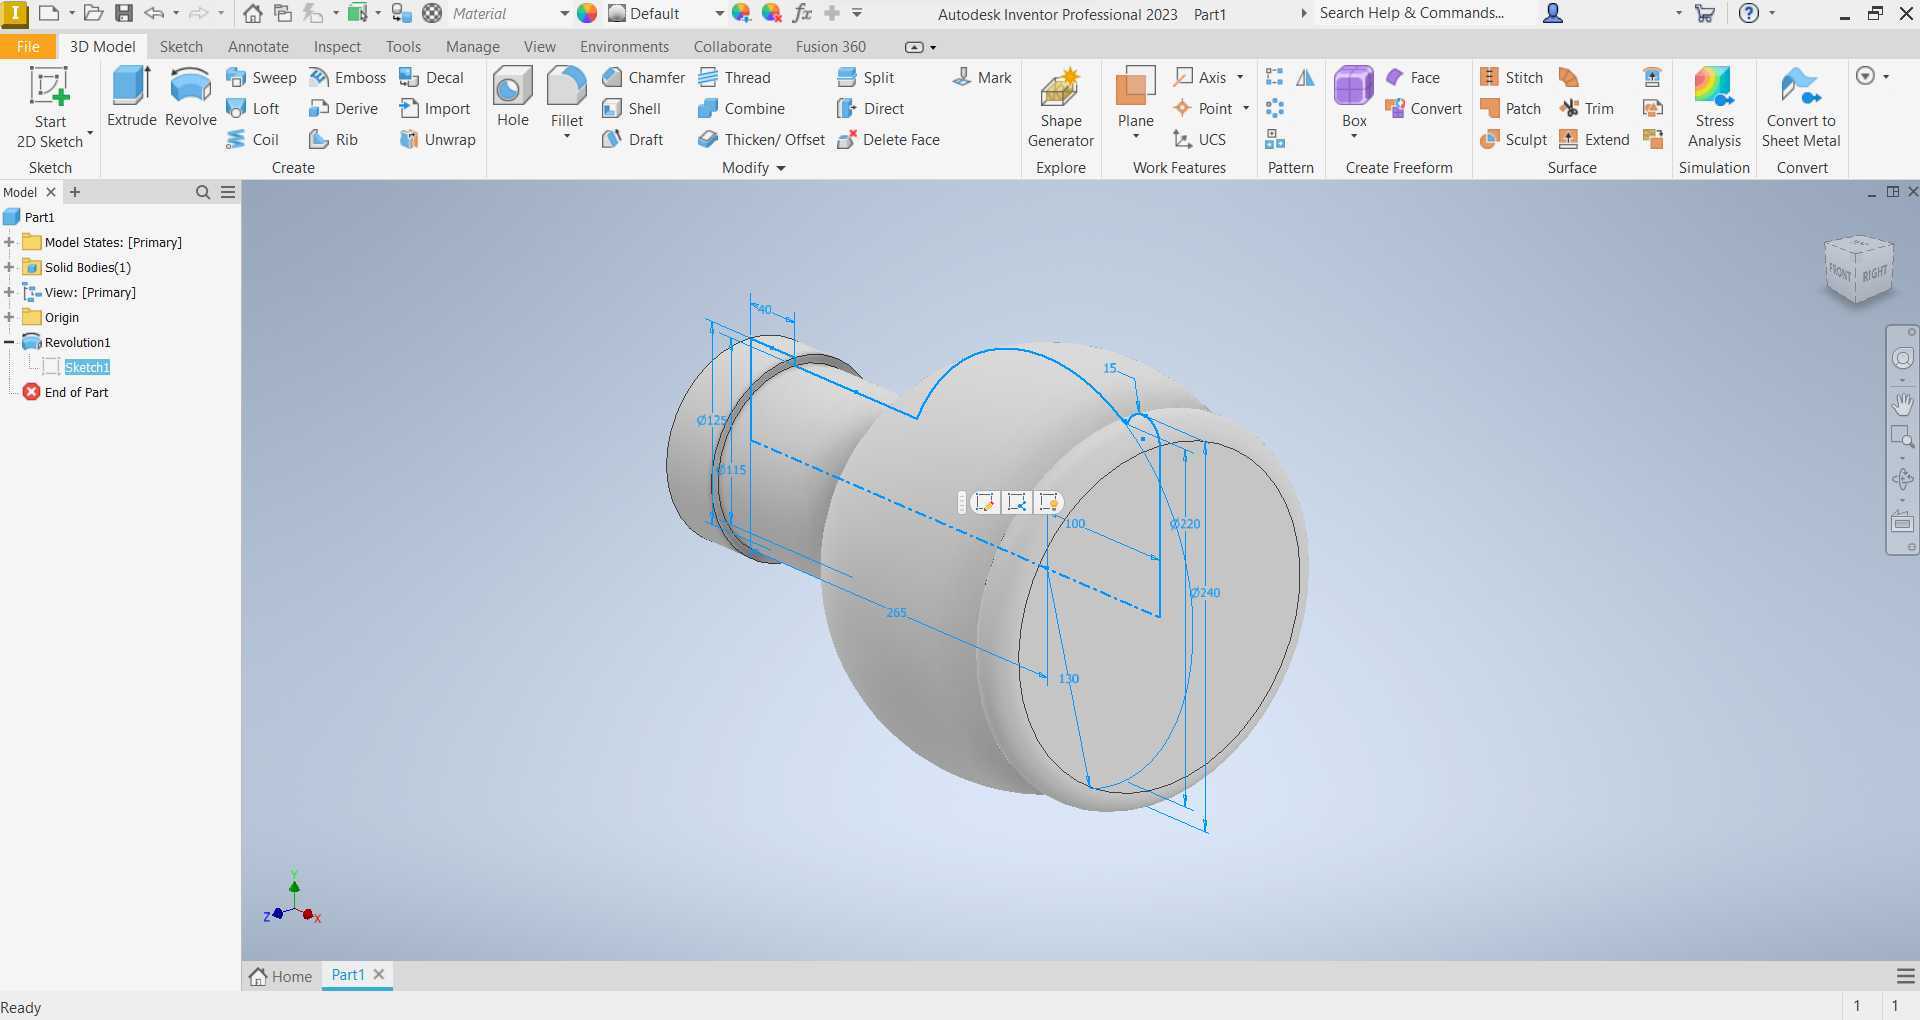Image resolution: width=1920 pixels, height=1020 pixels.
Task: Choose the Loft command
Action: click(x=253, y=108)
